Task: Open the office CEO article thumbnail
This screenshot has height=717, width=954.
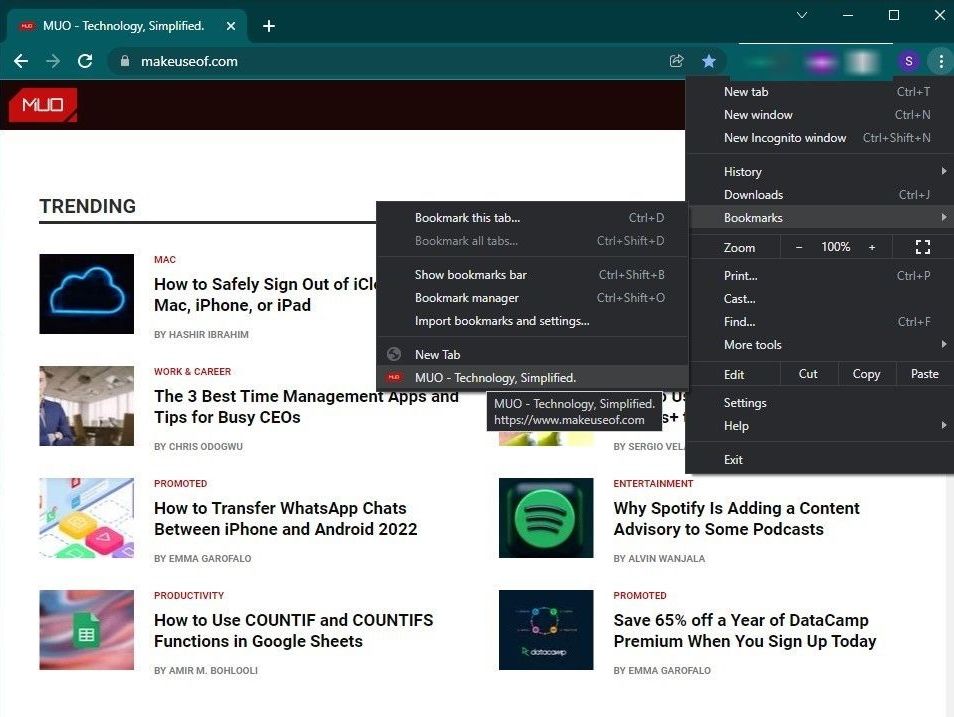Action: coord(86,405)
